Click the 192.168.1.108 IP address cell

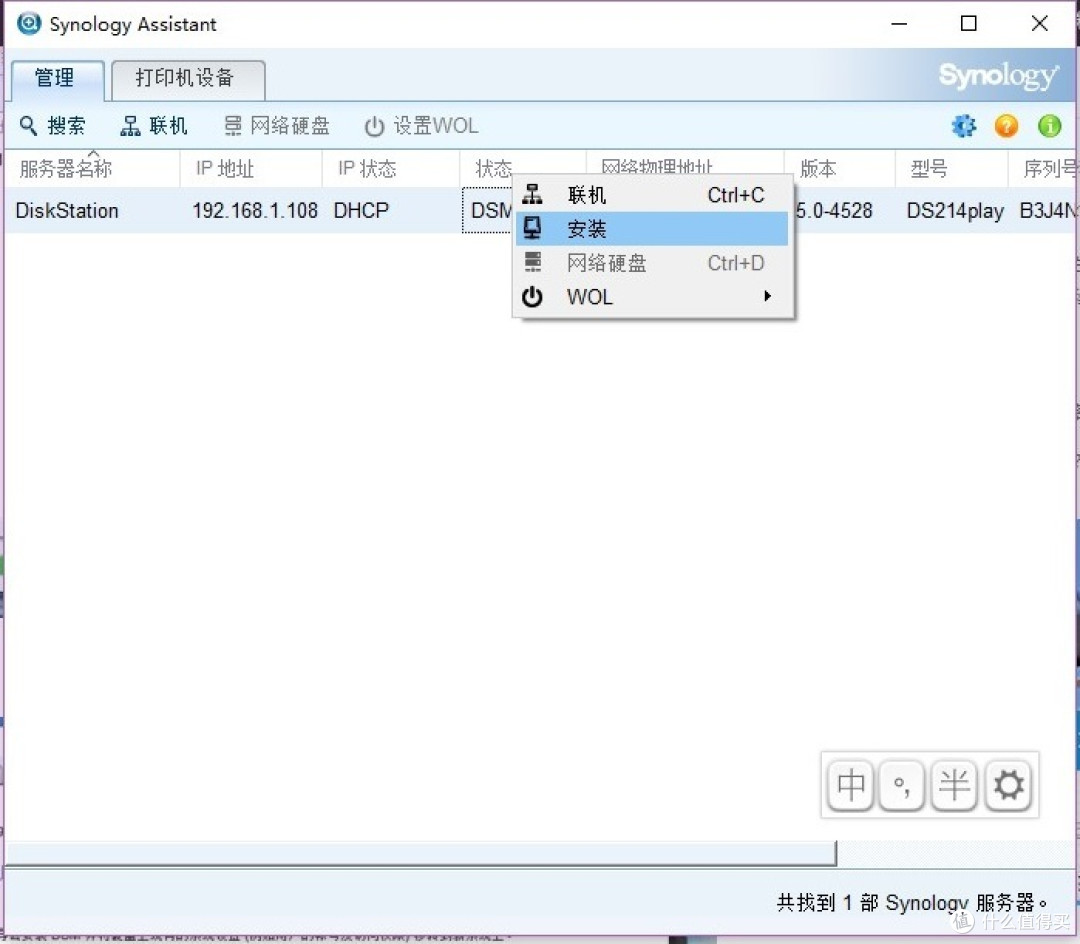(x=255, y=211)
